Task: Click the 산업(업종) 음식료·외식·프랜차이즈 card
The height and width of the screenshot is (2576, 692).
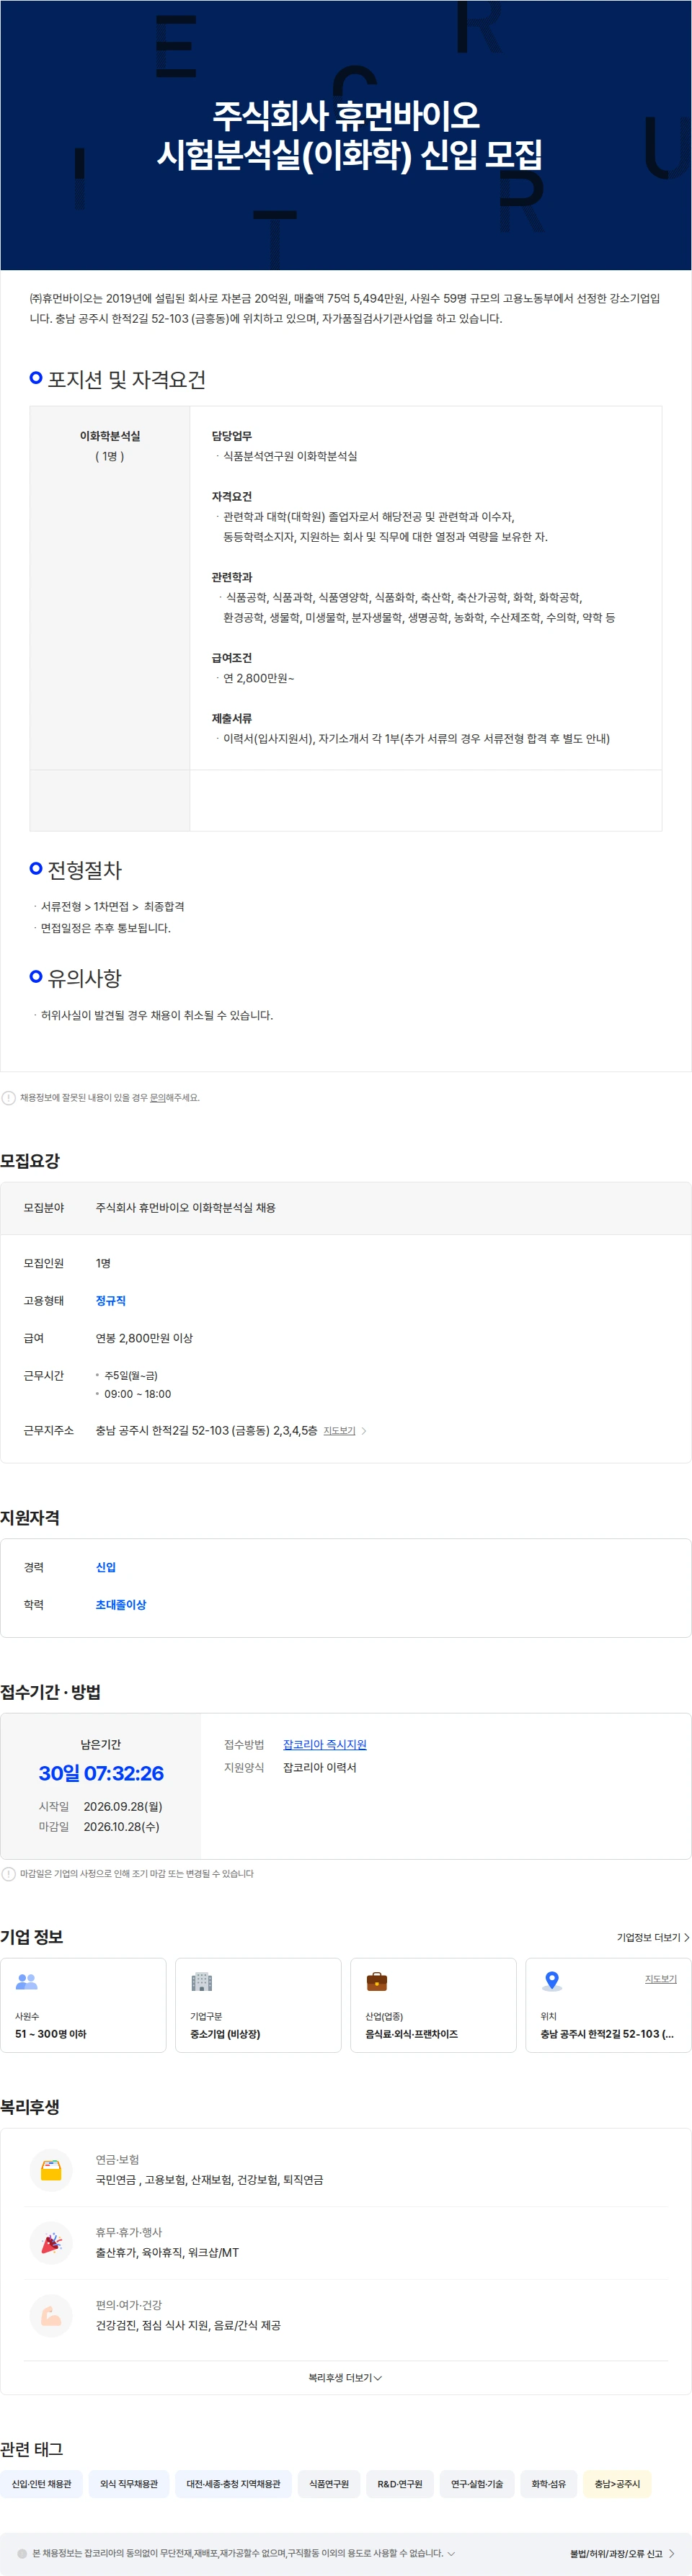Action: pos(433,2005)
